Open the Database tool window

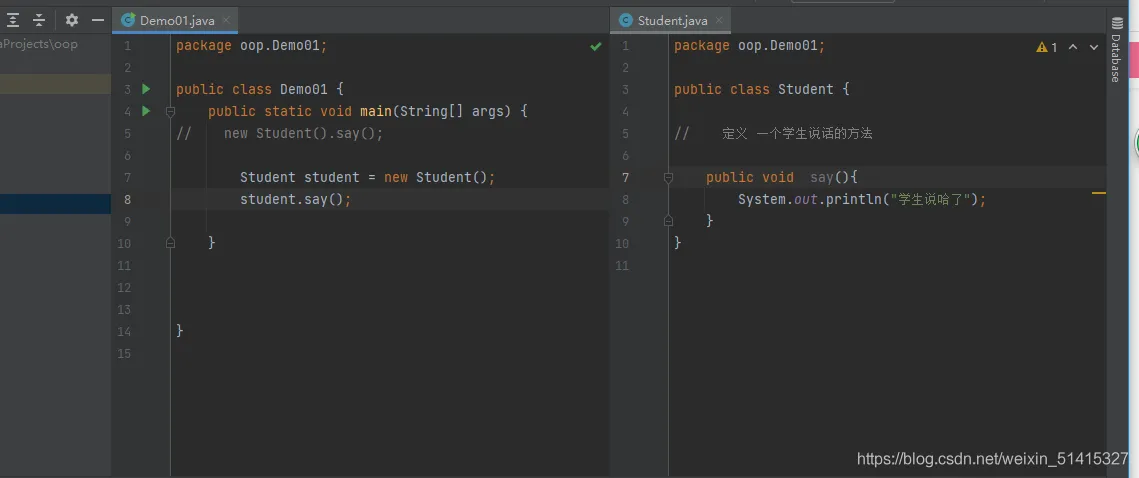pos(1116,49)
